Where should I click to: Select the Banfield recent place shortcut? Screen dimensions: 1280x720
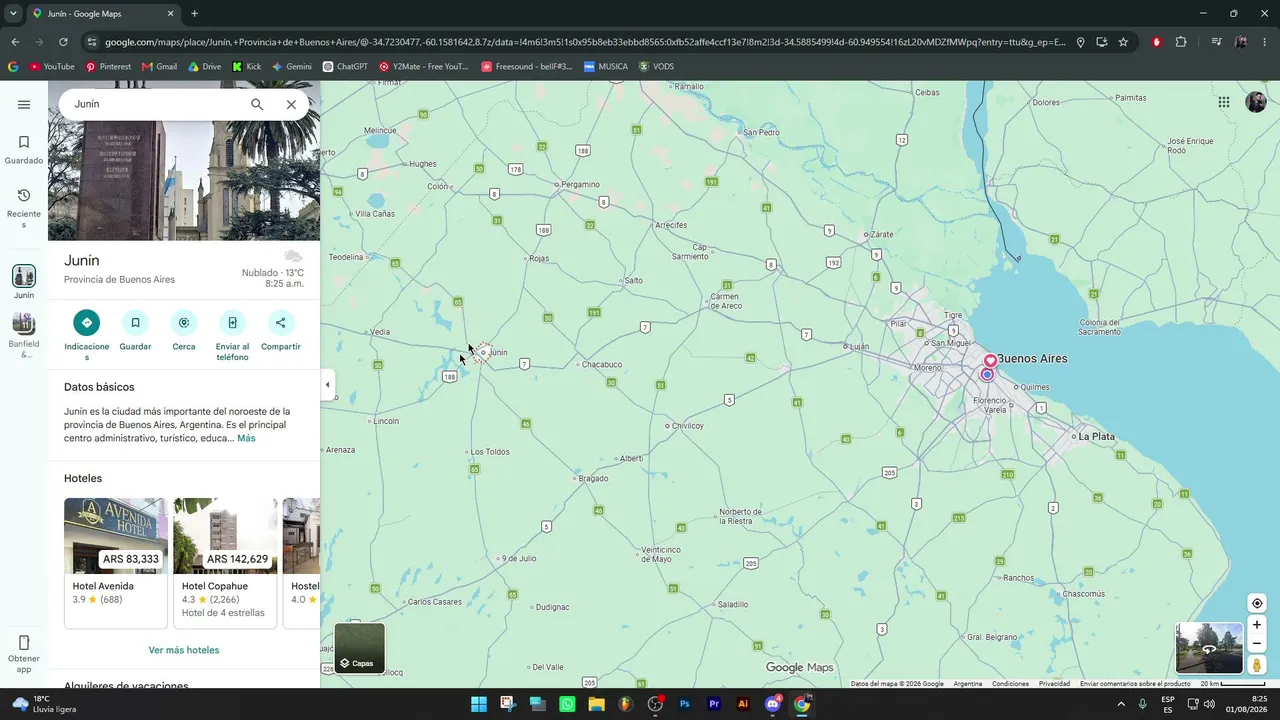tap(24, 335)
